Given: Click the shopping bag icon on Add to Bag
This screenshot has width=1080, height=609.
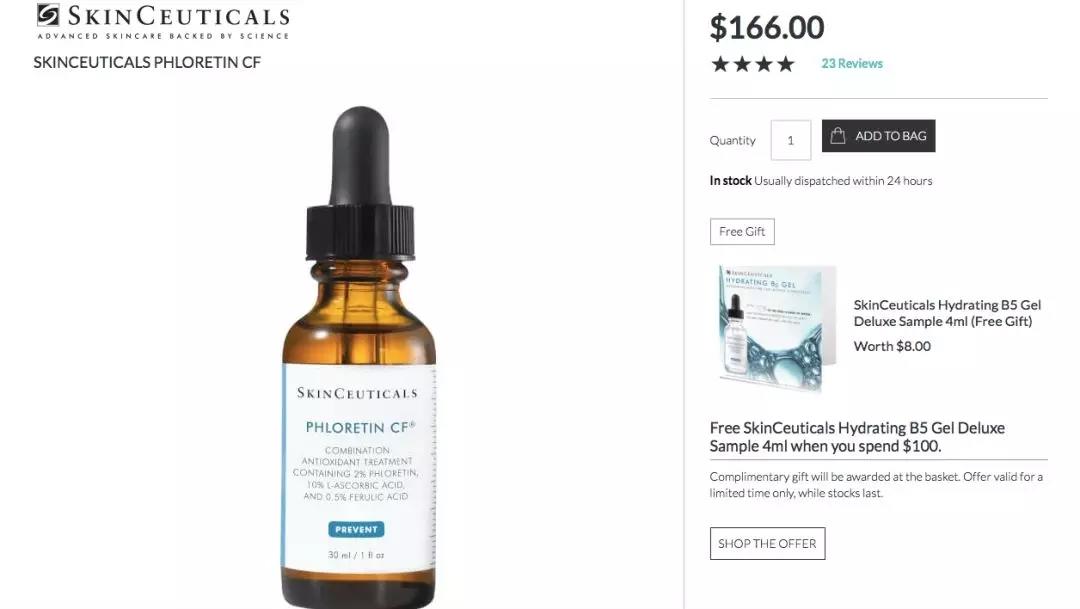Looking at the screenshot, I should [838, 135].
